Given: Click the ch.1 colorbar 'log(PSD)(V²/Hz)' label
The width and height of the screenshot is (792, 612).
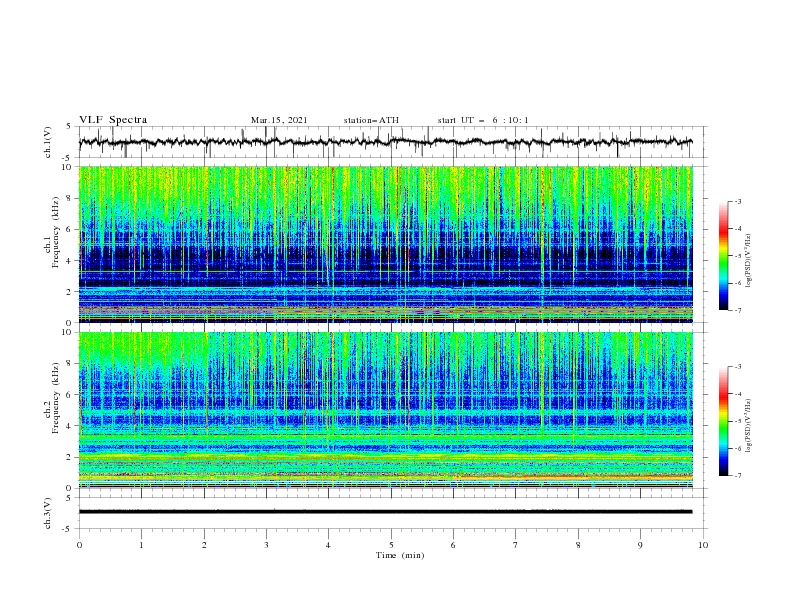Looking at the screenshot, I should [x=749, y=261].
